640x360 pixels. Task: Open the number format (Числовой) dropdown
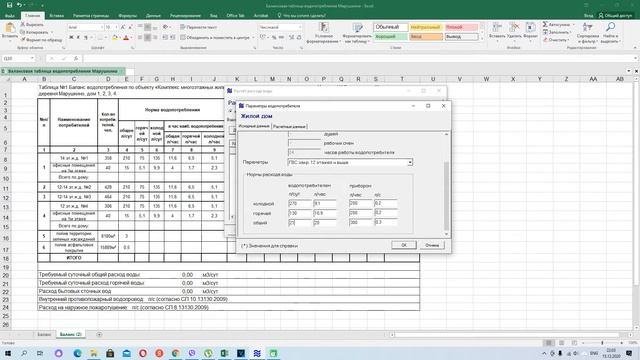(x=300, y=27)
